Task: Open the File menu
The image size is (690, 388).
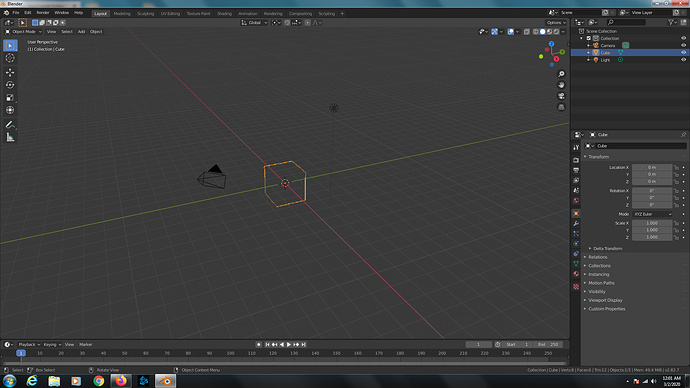Action: (x=16, y=13)
